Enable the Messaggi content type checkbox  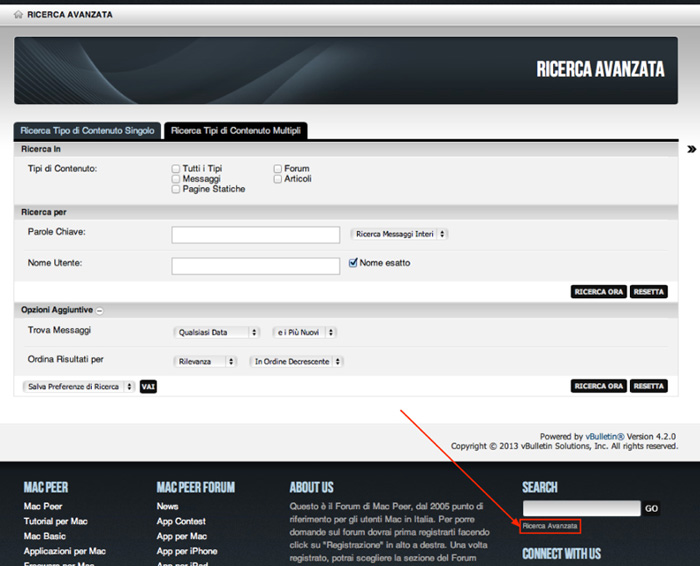coord(176,179)
